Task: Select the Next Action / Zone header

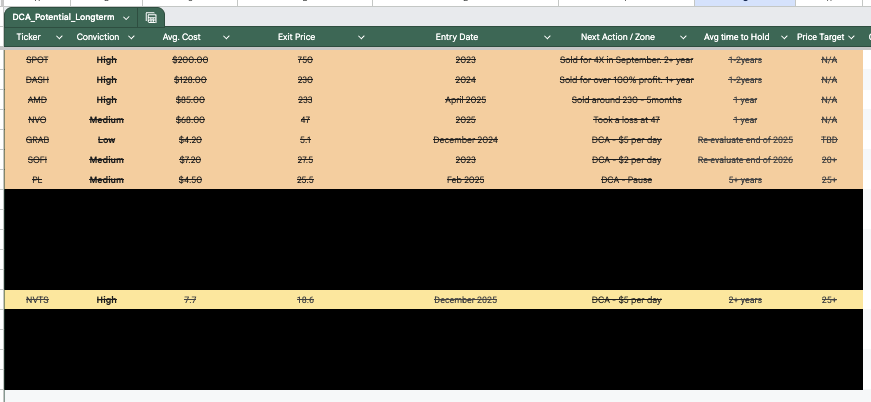Action: [618, 37]
